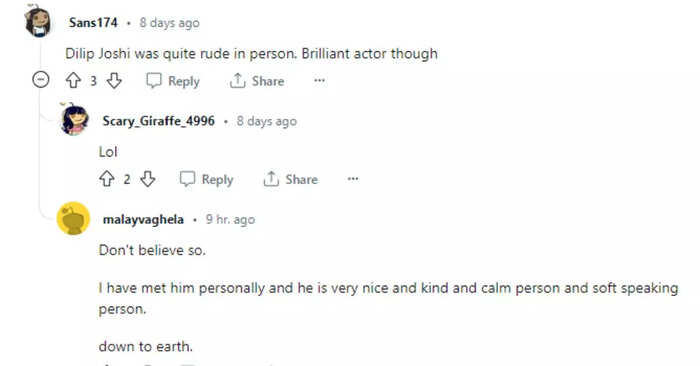Screen dimensions: 700x366
Task: Open Scary_Giraffe_4996 username link
Action: point(158,121)
